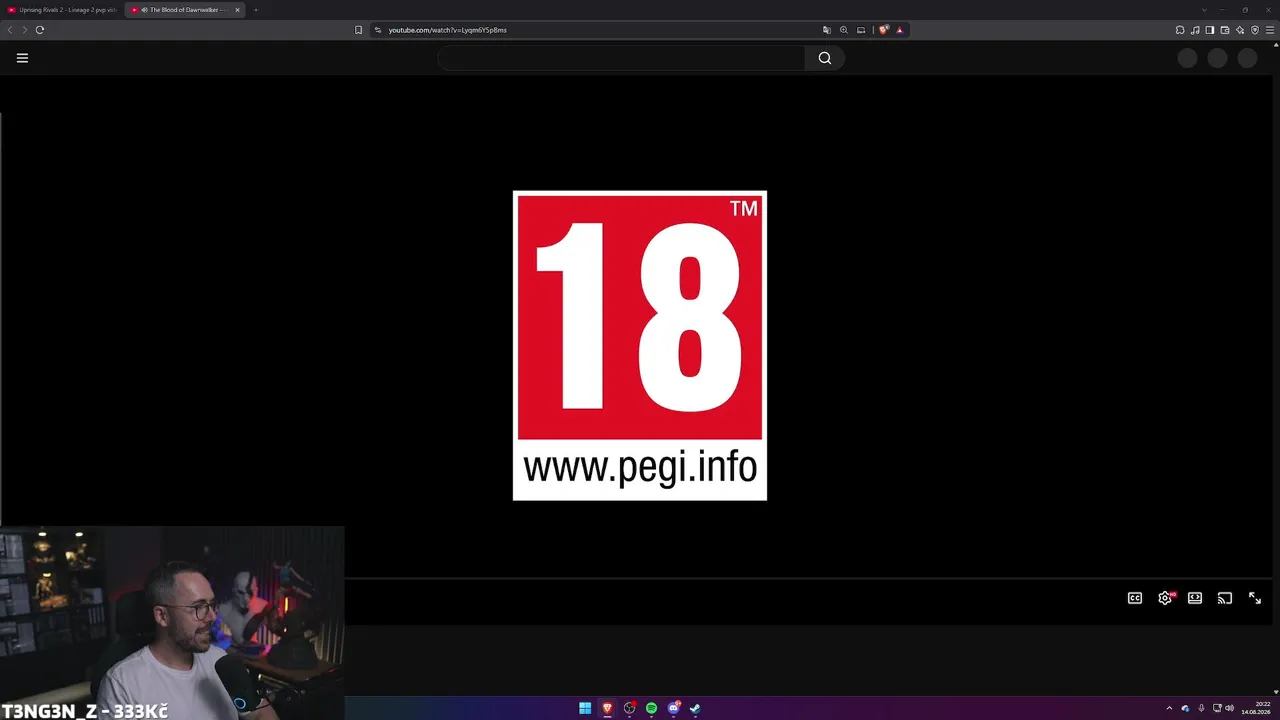
Task: Translate this page from address bar
Action: pos(826,30)
